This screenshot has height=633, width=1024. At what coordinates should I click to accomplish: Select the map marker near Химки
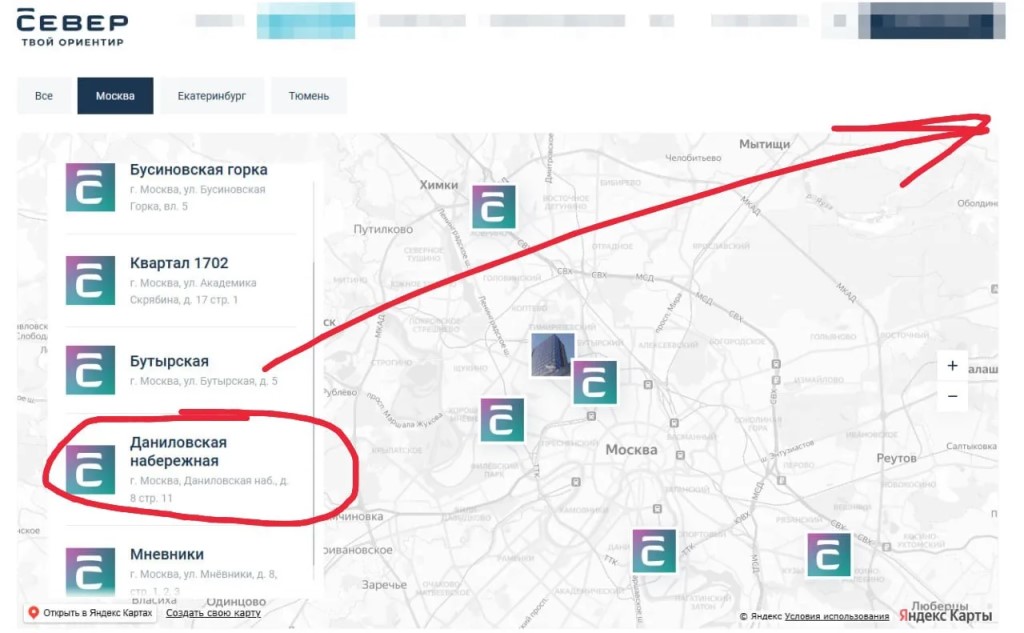pyautogui.click(x=494, y=207)
